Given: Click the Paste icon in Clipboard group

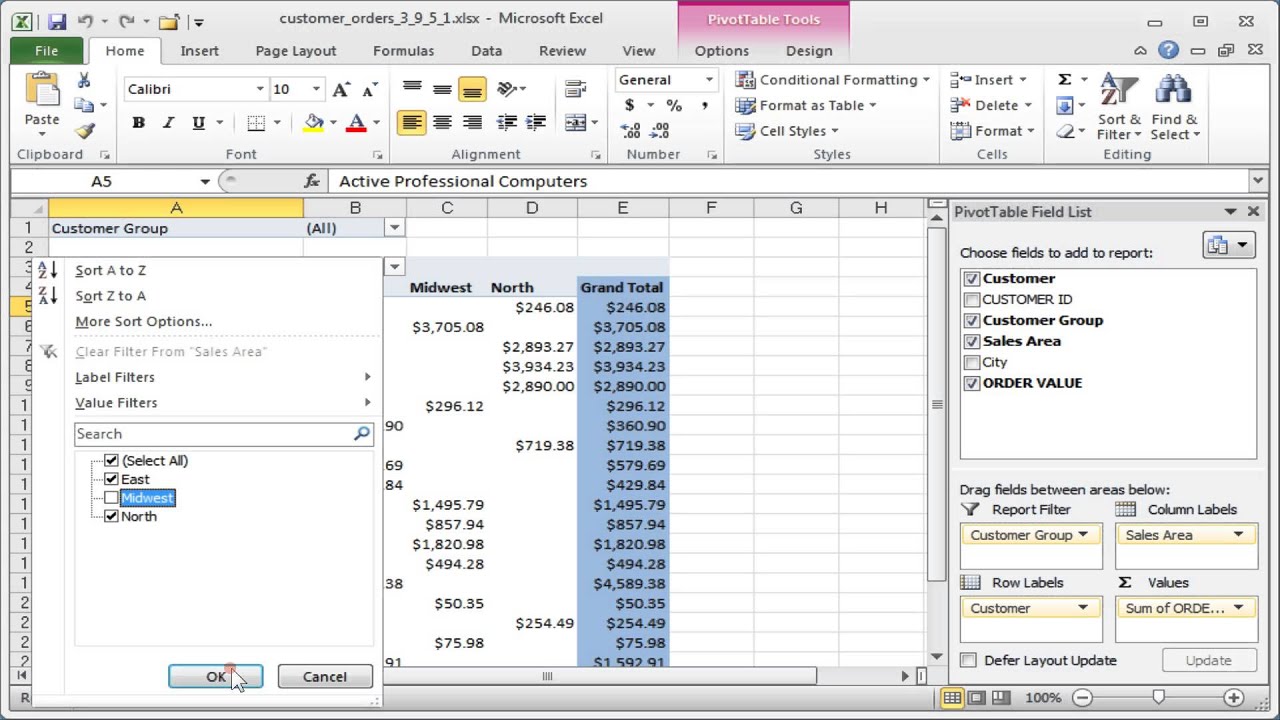Looking at the screenshot, I should pyautogui.click(x=42, y=92).
